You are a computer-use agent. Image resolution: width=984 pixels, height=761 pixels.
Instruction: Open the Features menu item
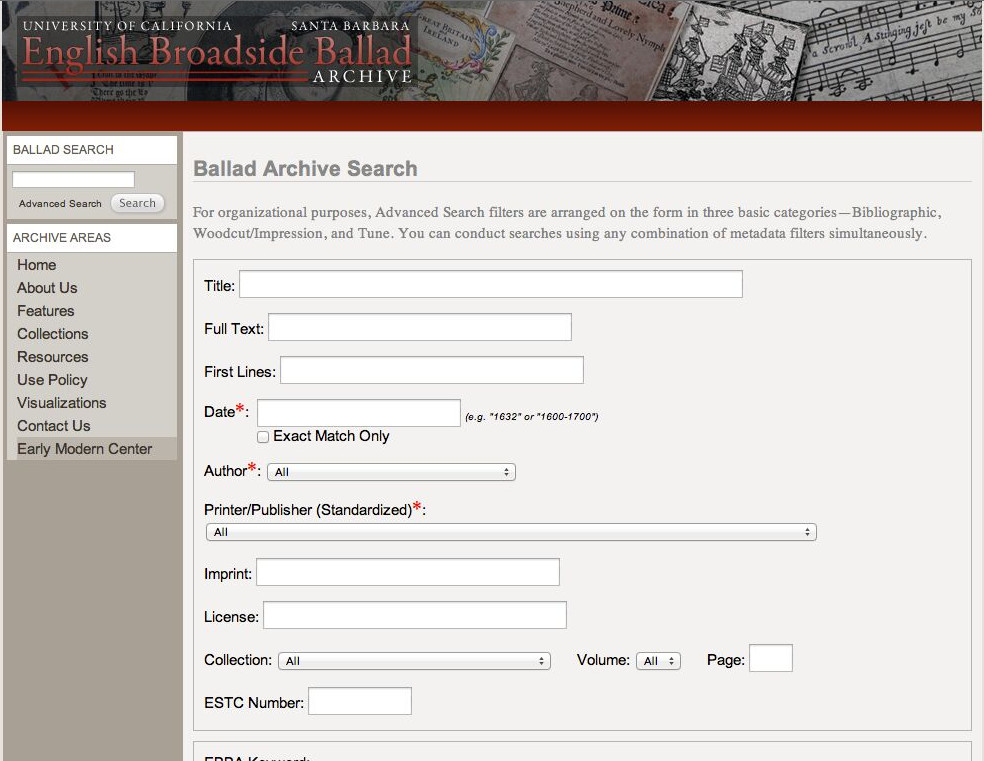[x=45, y=311]
